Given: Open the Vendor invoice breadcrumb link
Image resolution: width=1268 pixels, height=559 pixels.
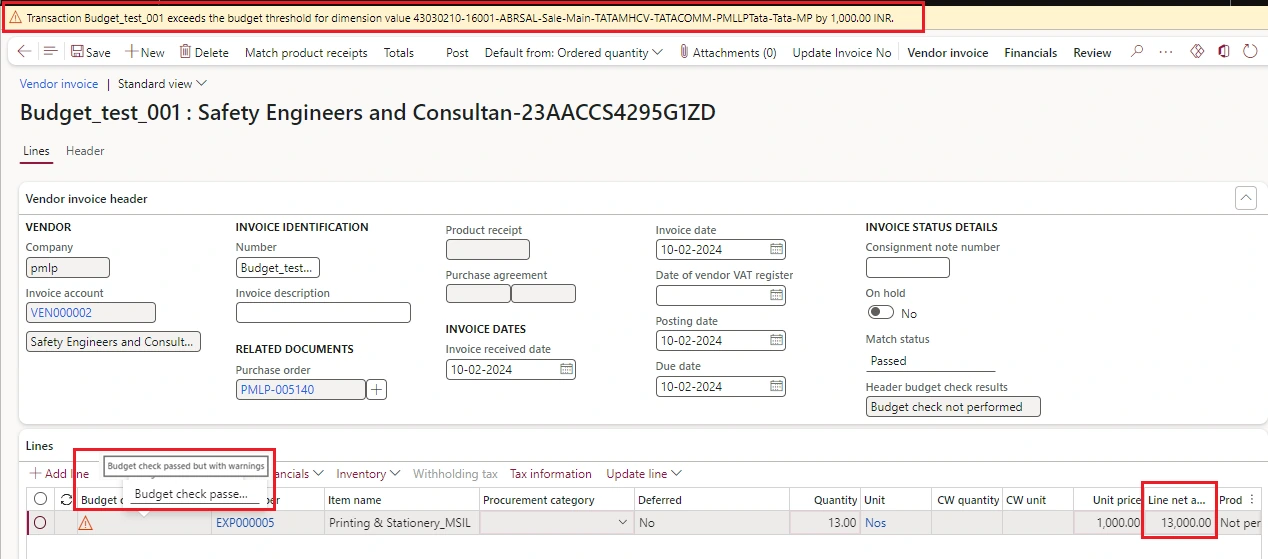Looking at the screenshot, I should point(59,84).
